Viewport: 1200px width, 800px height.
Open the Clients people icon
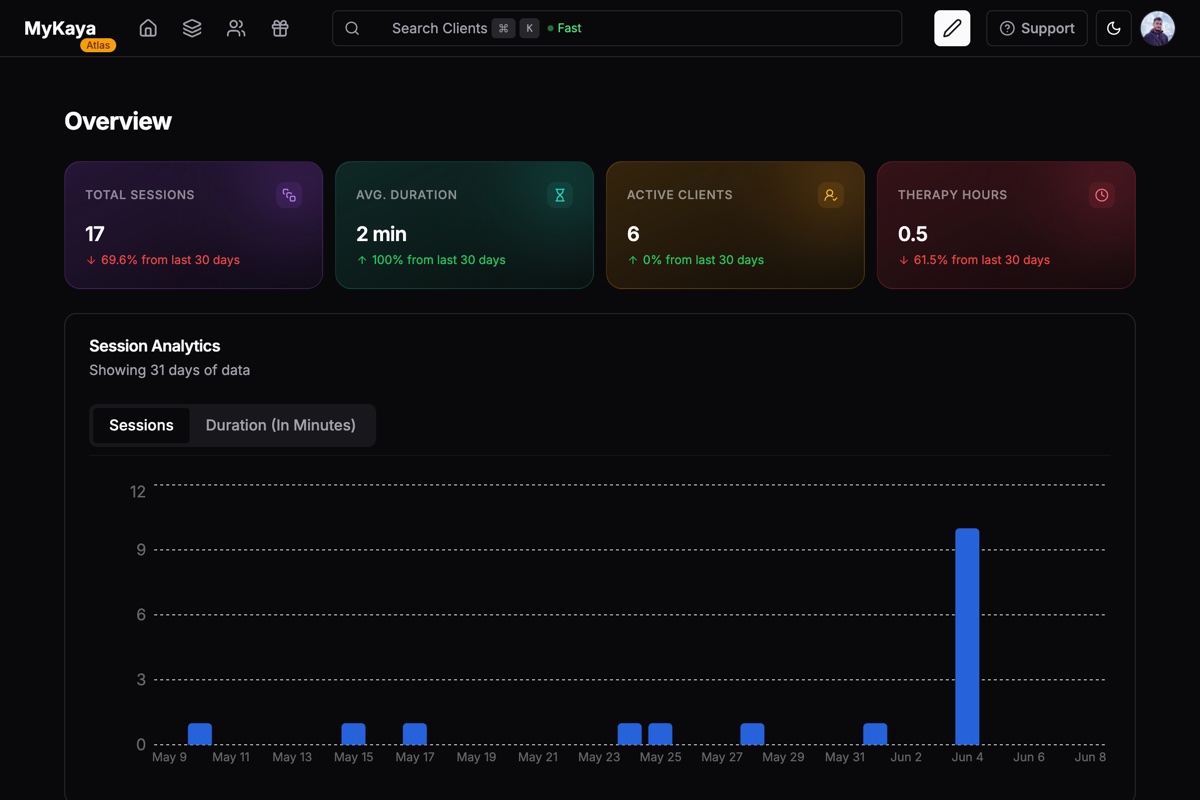click(x=236, y=28)
